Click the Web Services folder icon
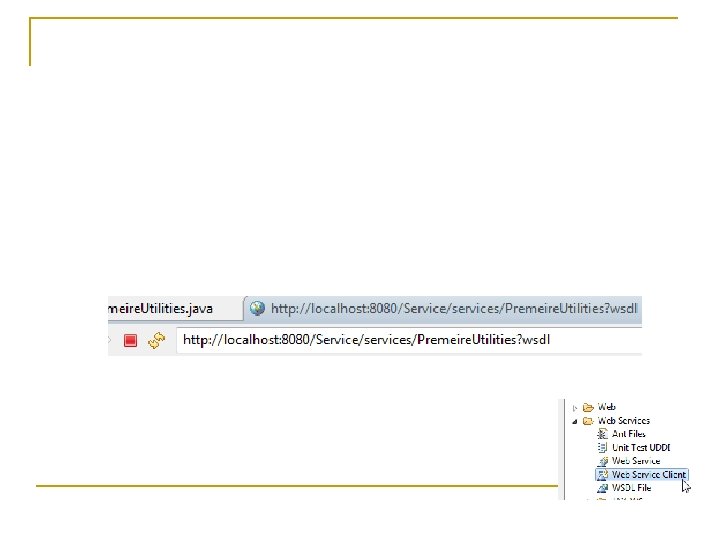The image size is (720, 540). (x=588, y=421)
